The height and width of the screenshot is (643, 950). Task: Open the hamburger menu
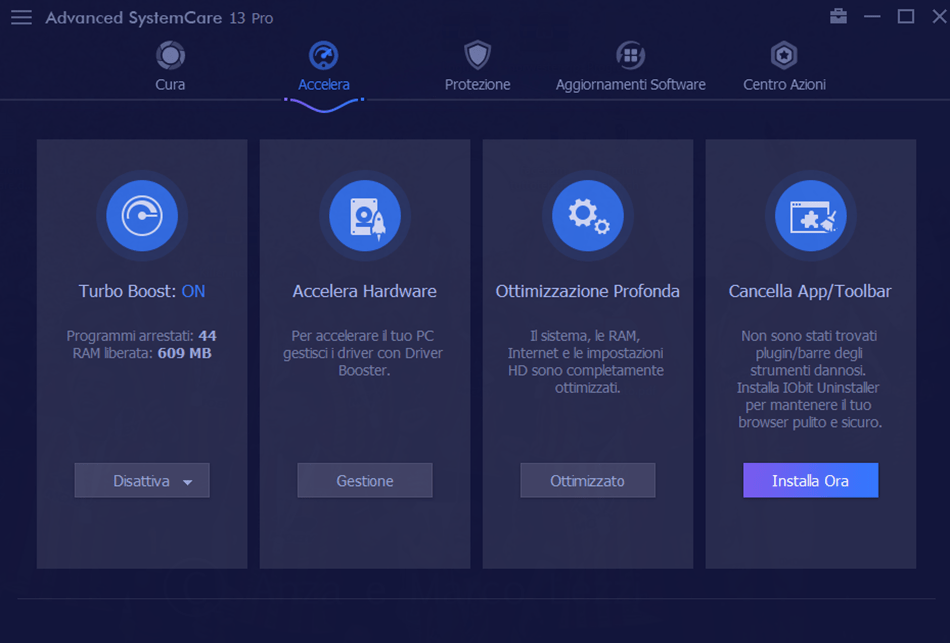pyautogui.click(x=21, y=18)
